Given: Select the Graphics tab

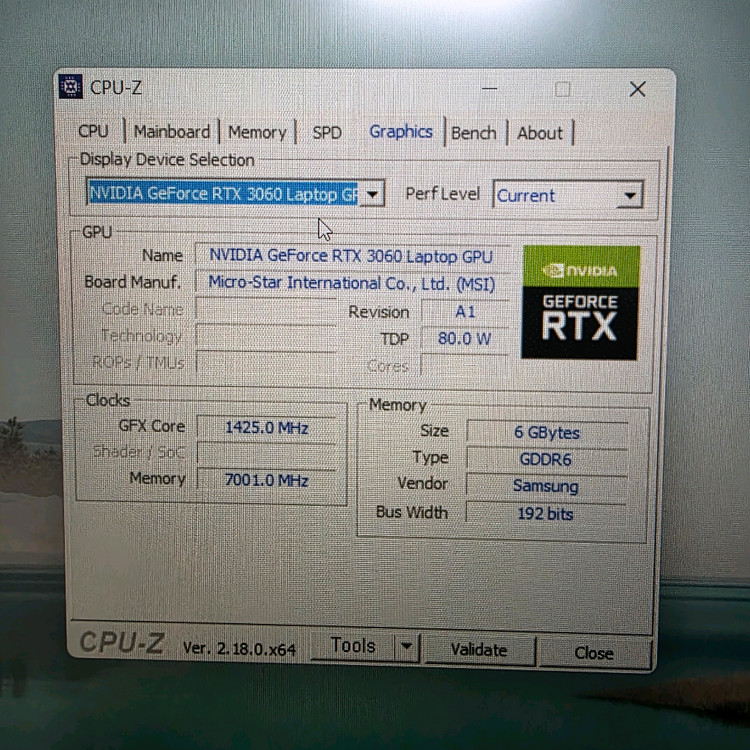Looking at the screenshot, I should pyautogui.click(x=401, y=132).
